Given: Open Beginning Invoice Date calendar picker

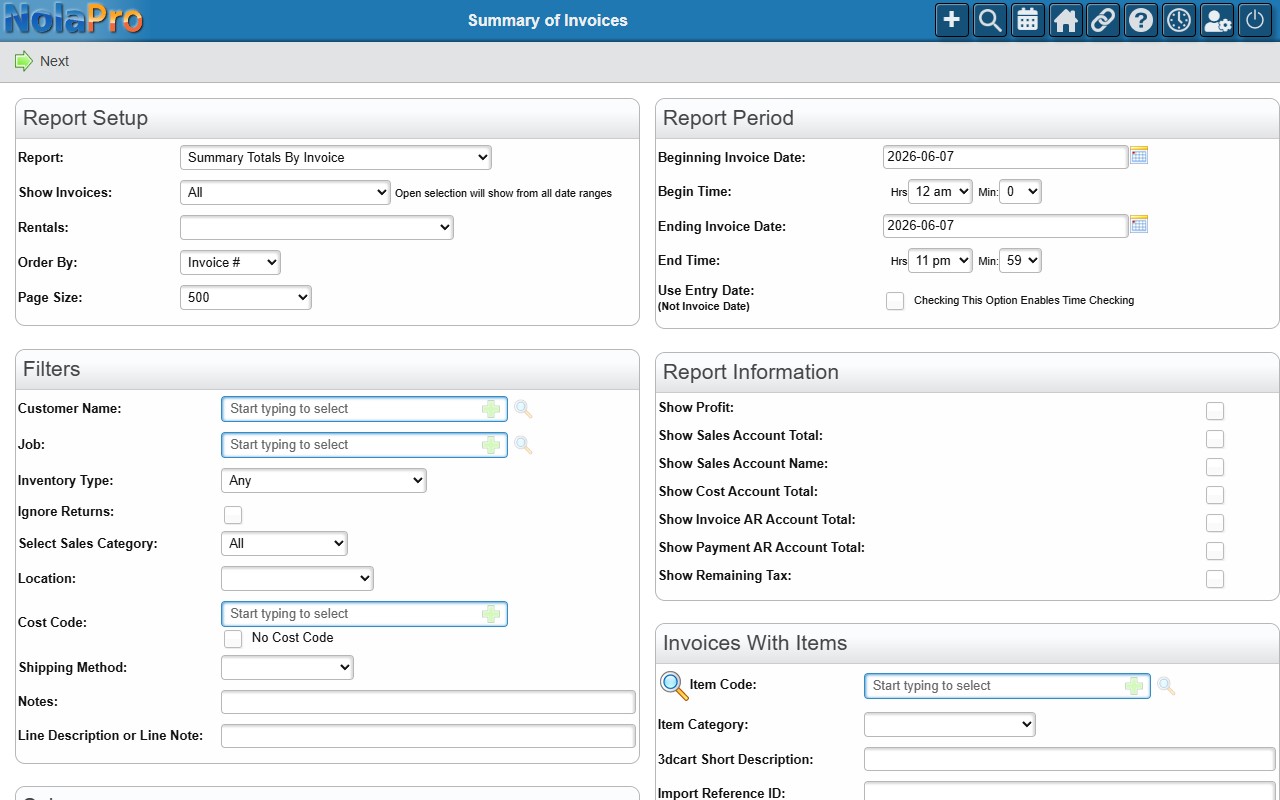Looking at the screenshot, I should (1139, 156).
